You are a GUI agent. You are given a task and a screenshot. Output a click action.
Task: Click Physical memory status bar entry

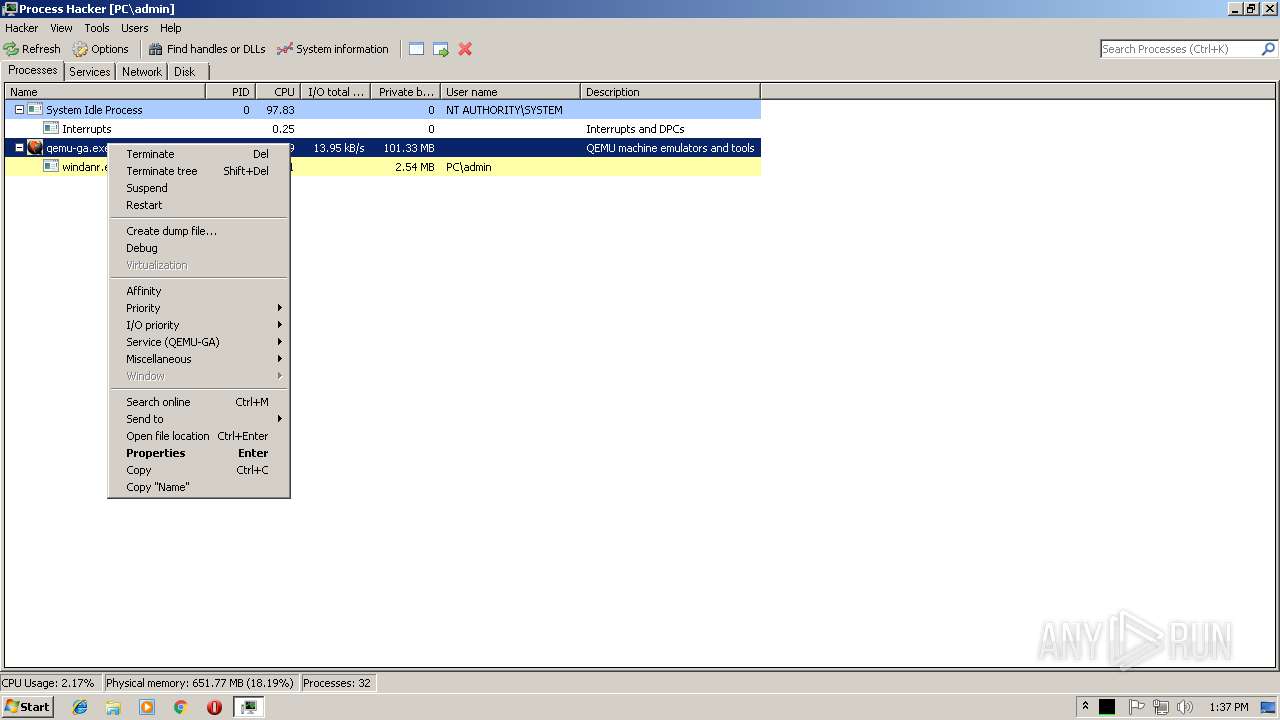(200, 683)
